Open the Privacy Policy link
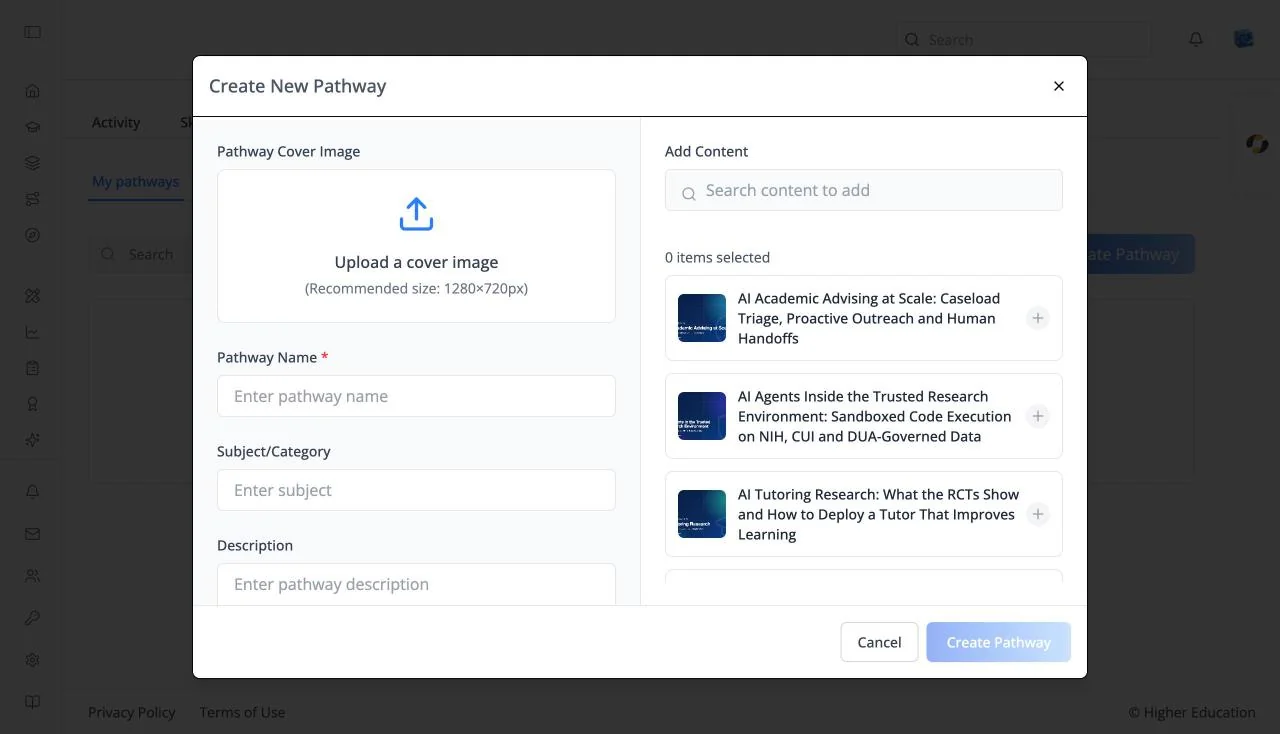Screen dimensions: 1280x734 coord(132,712)
